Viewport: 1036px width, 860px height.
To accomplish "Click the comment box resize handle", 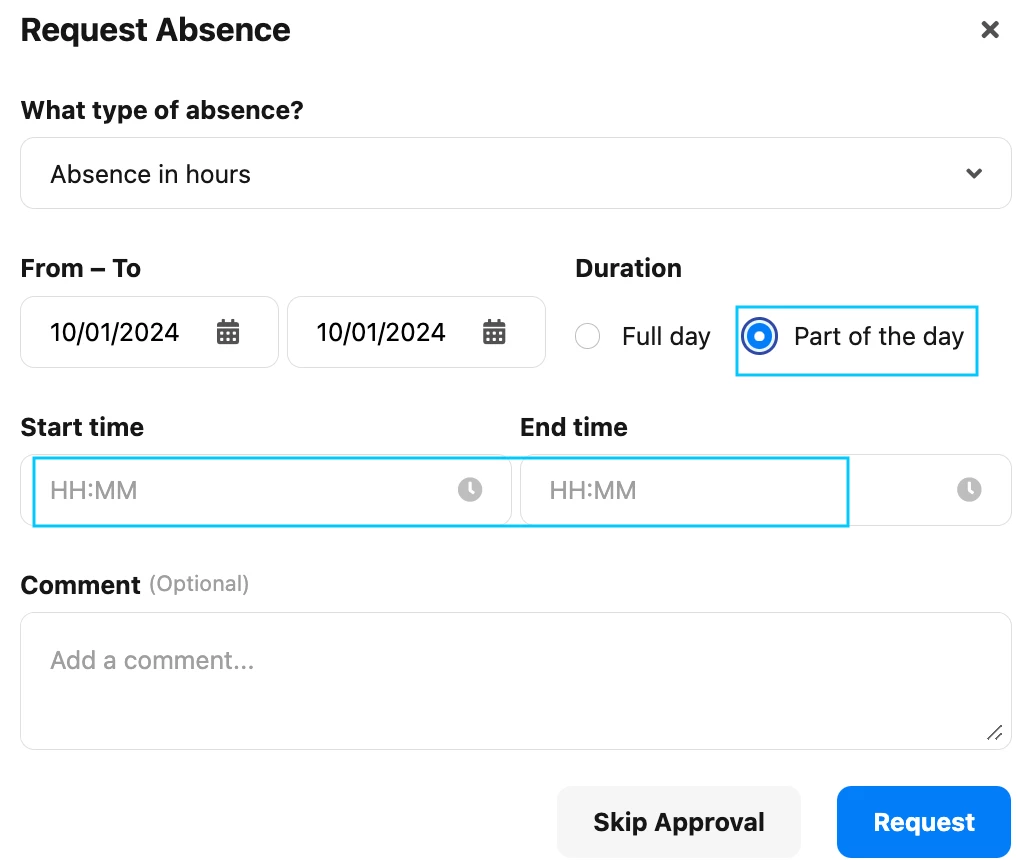I will point(994,733).
